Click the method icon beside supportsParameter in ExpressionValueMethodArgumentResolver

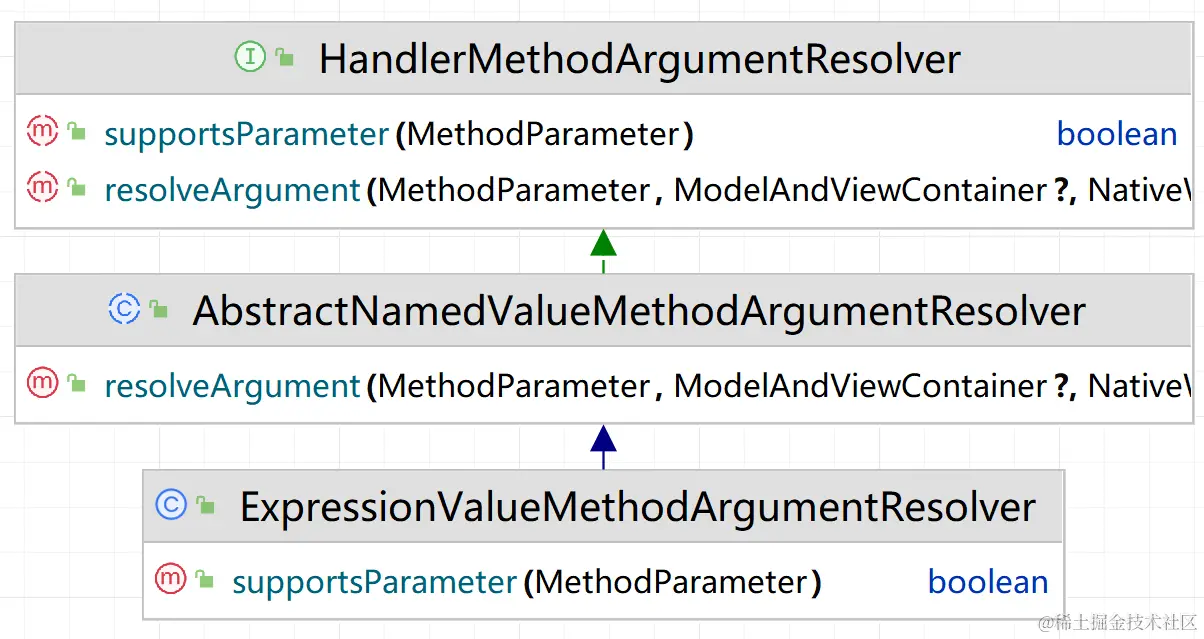pos(171,579)
